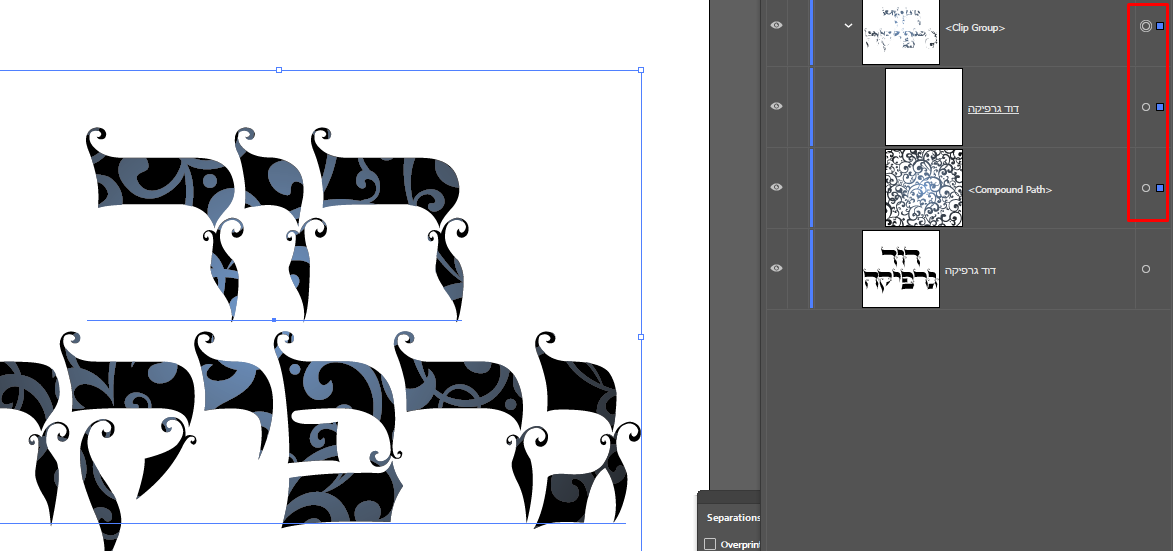Select blank white thumbnail of the clipping path
Viewport: 1173px width, 551px height.
tap(924, 107)
